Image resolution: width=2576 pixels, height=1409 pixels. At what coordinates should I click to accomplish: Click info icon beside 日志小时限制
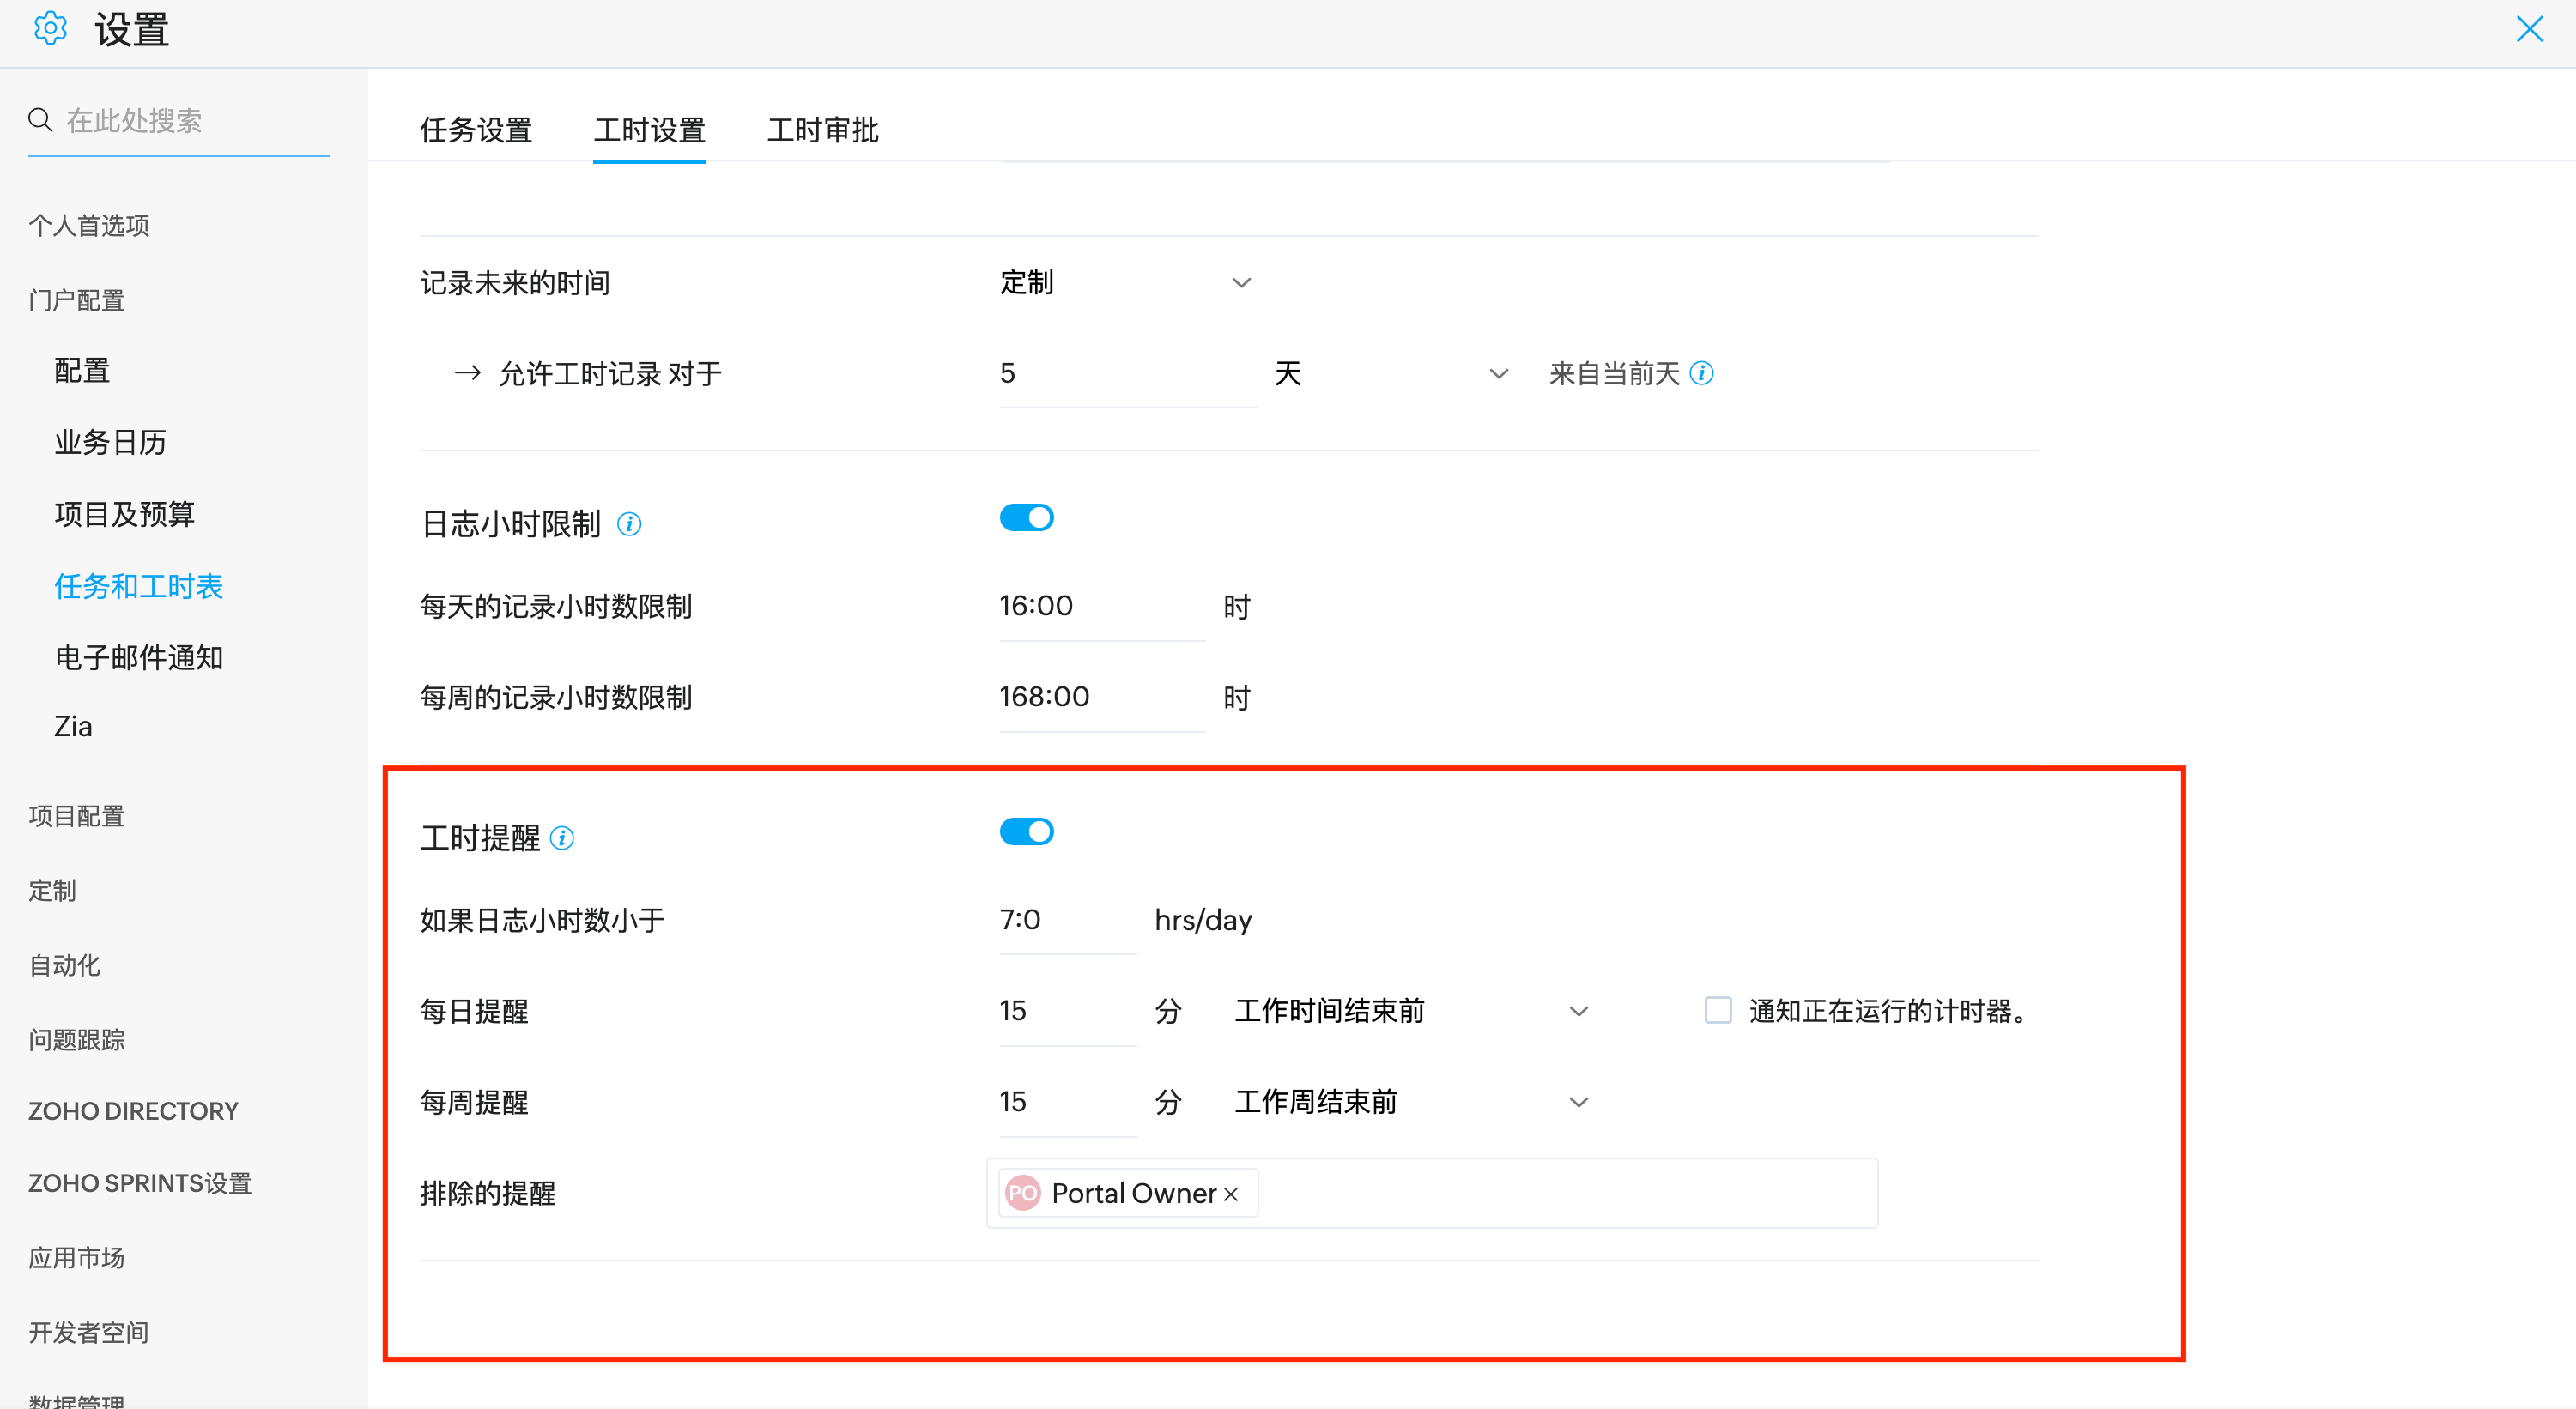pos(629,524)
